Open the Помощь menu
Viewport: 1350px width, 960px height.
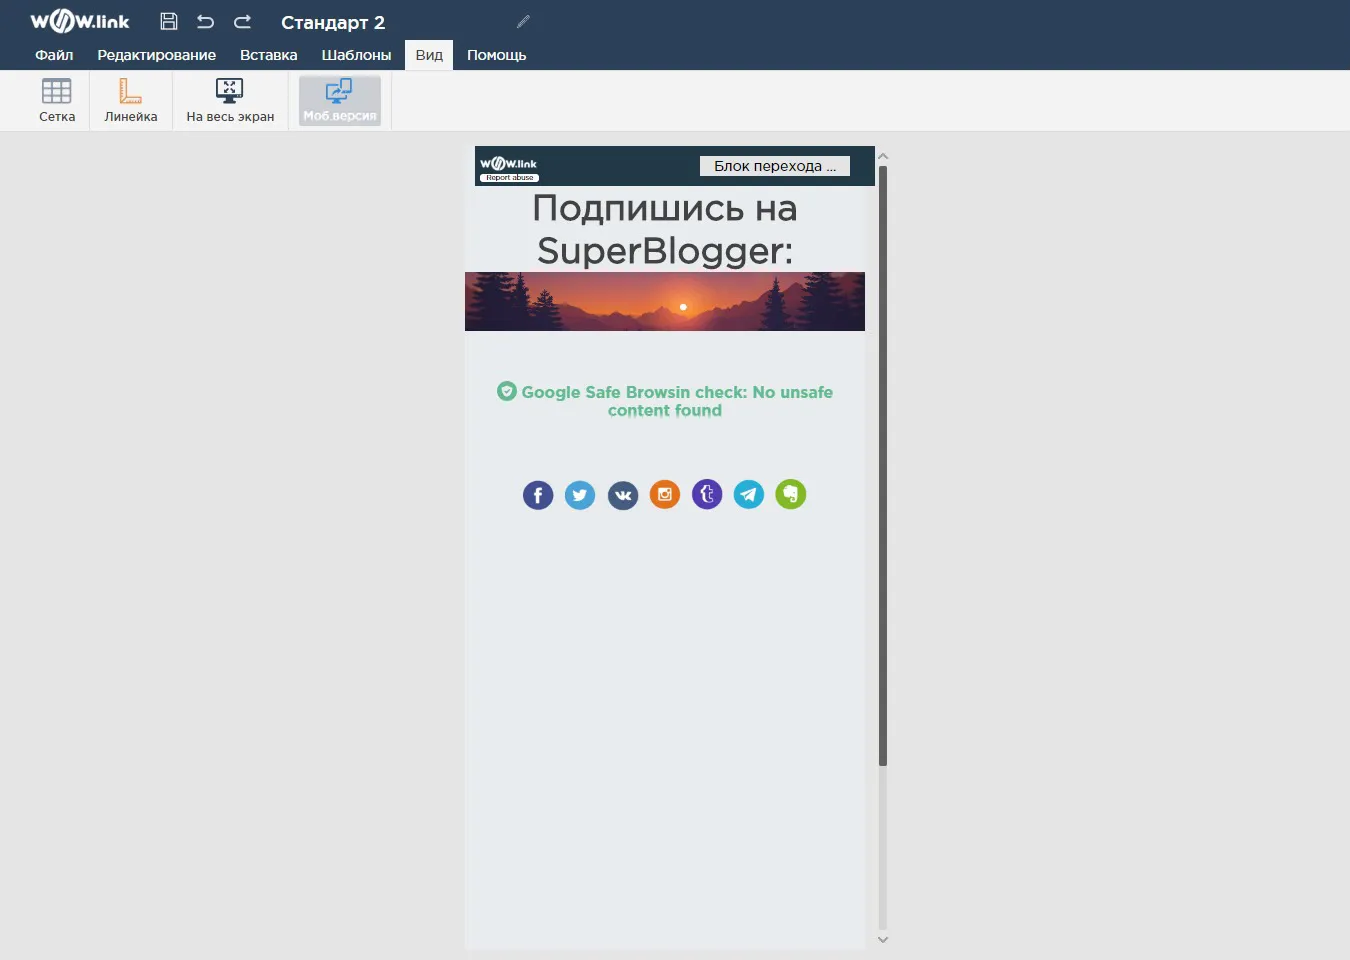coord(496,55)
